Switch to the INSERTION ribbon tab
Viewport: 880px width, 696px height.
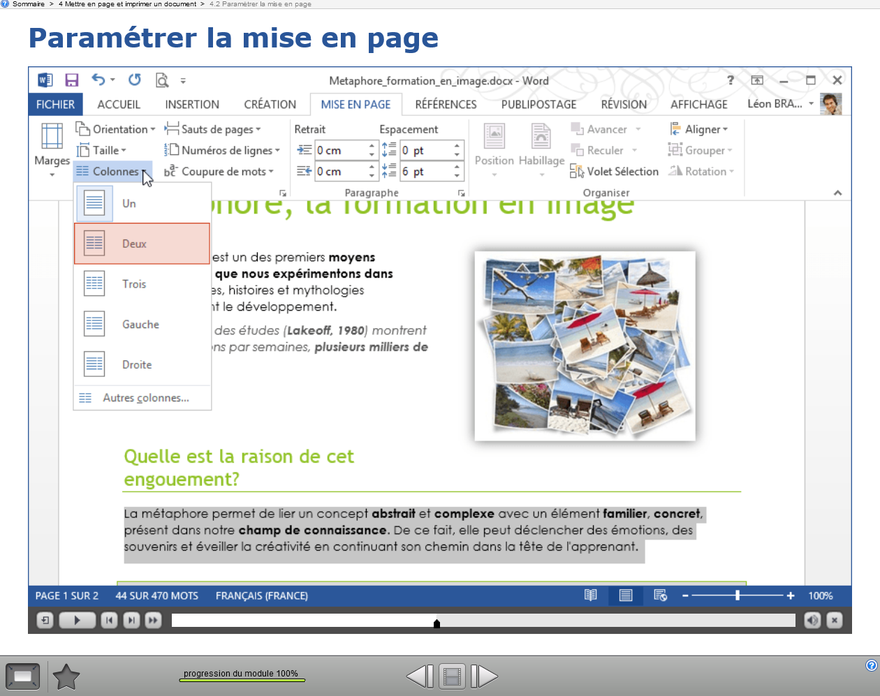[x=192, y=104]
